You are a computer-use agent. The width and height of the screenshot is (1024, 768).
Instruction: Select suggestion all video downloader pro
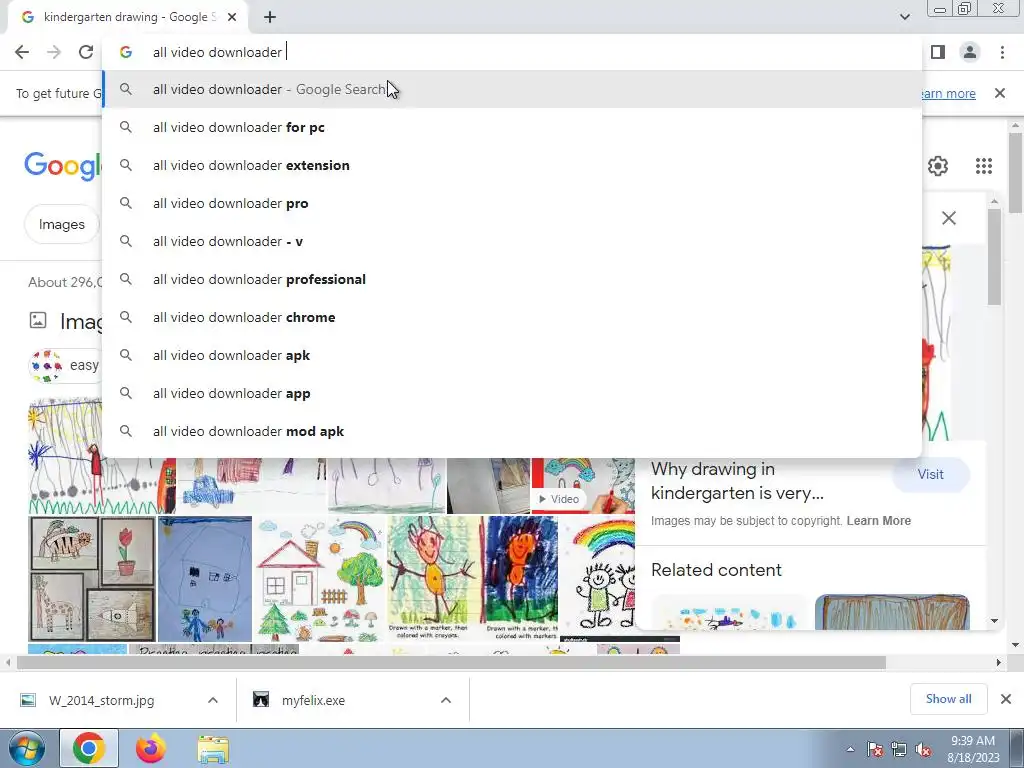[512, 203]
